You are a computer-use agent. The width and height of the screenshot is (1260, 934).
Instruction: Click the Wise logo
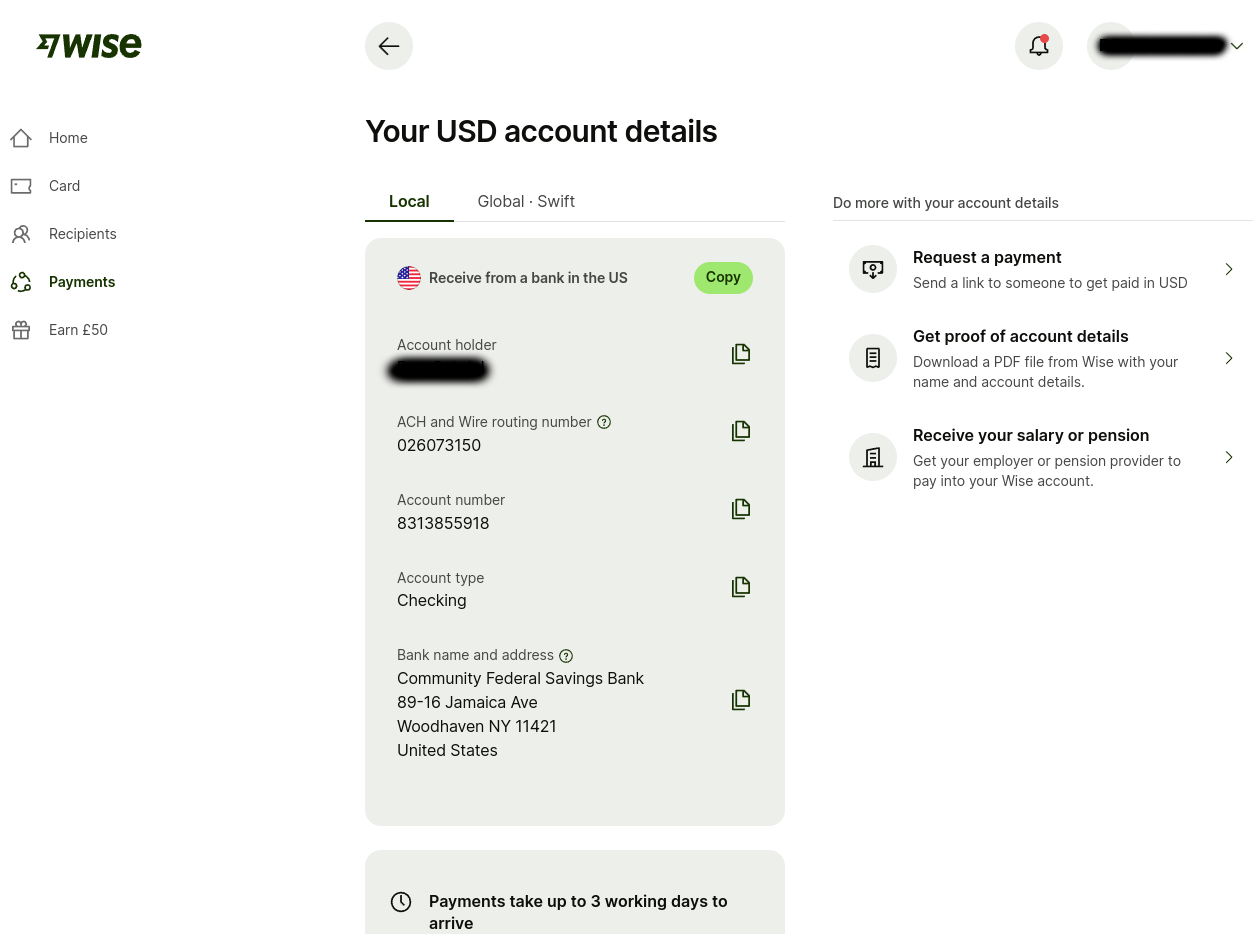(88, 45)
